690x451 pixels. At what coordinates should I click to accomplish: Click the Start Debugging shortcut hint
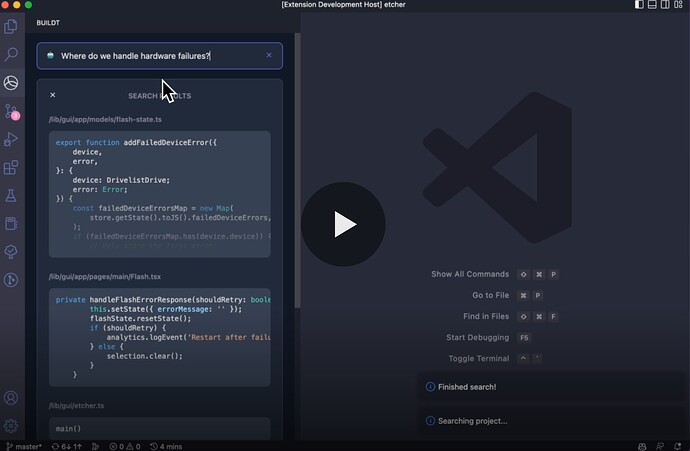(x=488, y=337)
